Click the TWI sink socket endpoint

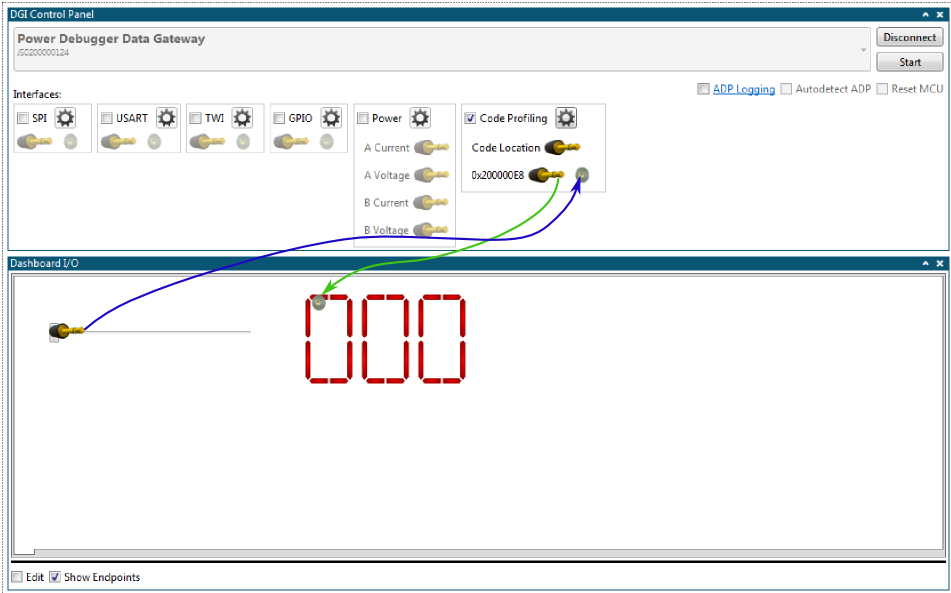click(x=243, y=142)
